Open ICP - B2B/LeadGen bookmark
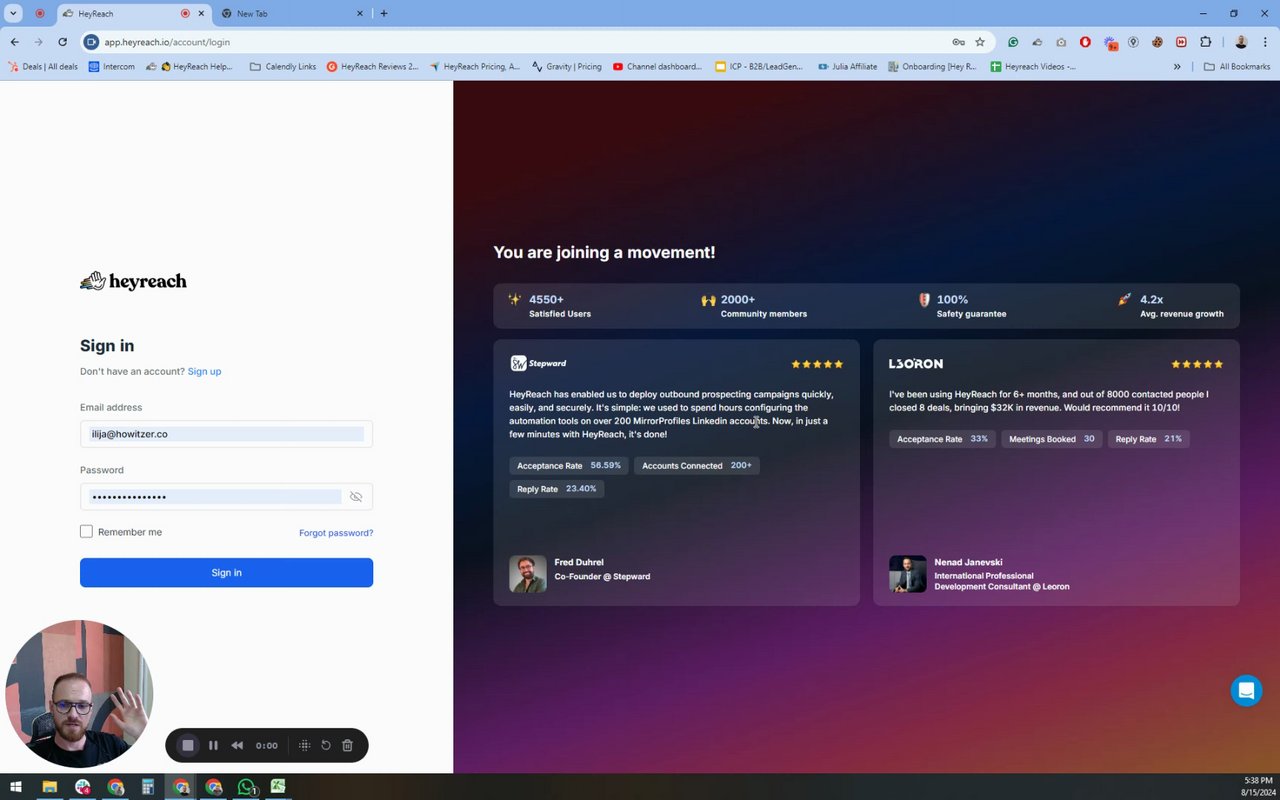Viewport: 1280px width, 800px height. pos(759,67)
